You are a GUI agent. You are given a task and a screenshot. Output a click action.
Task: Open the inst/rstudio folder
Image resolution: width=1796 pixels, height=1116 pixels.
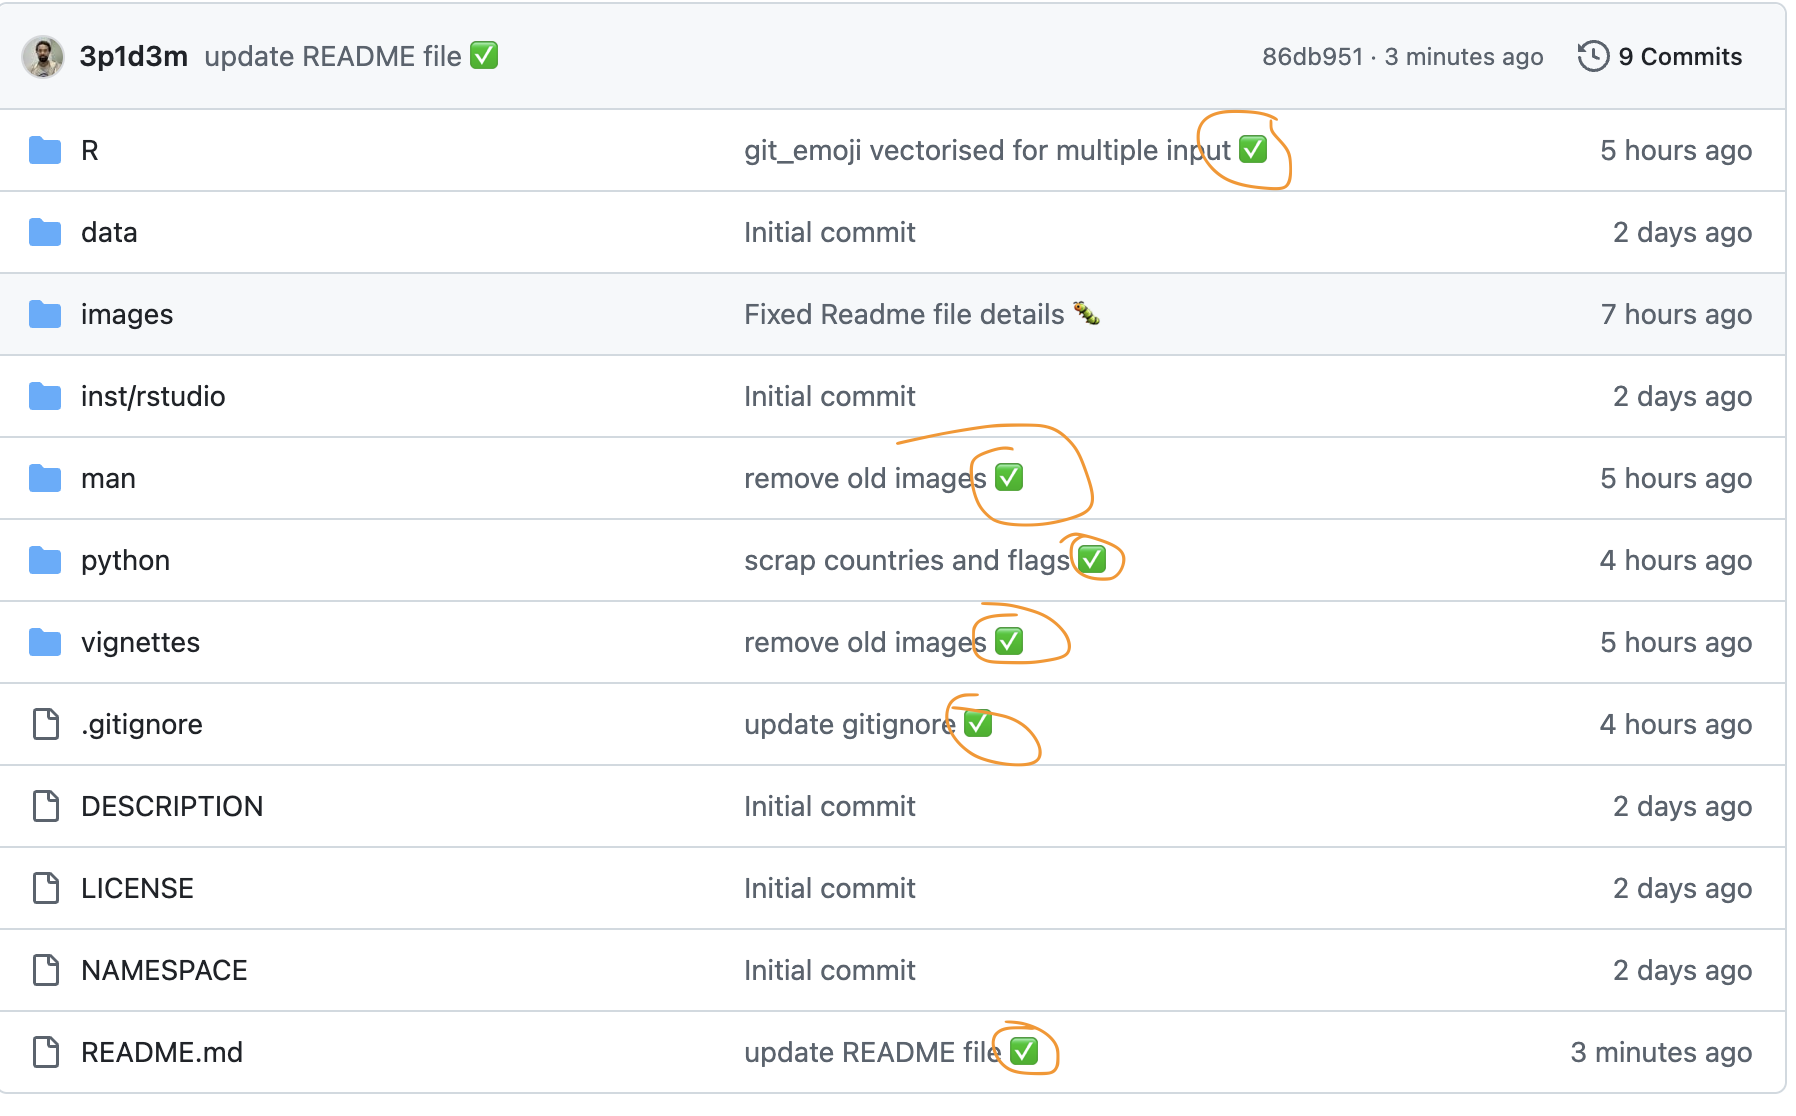(153, 397)
